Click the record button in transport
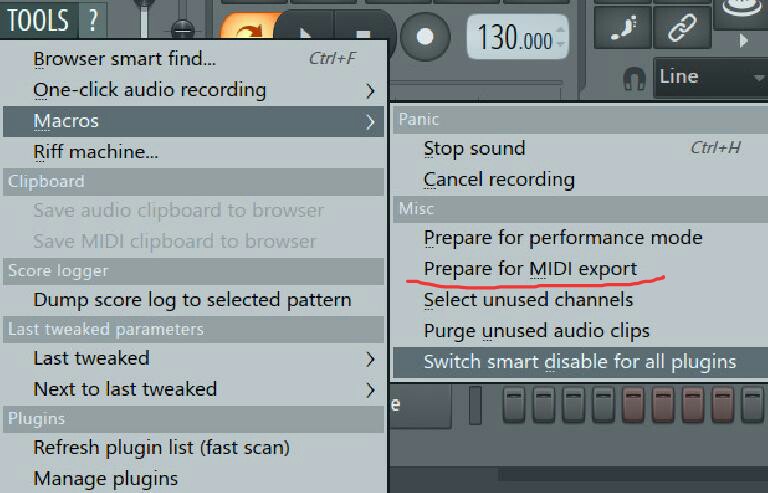Screen dimensions: 768x493 pyautogui.click(x=425, y=36)
